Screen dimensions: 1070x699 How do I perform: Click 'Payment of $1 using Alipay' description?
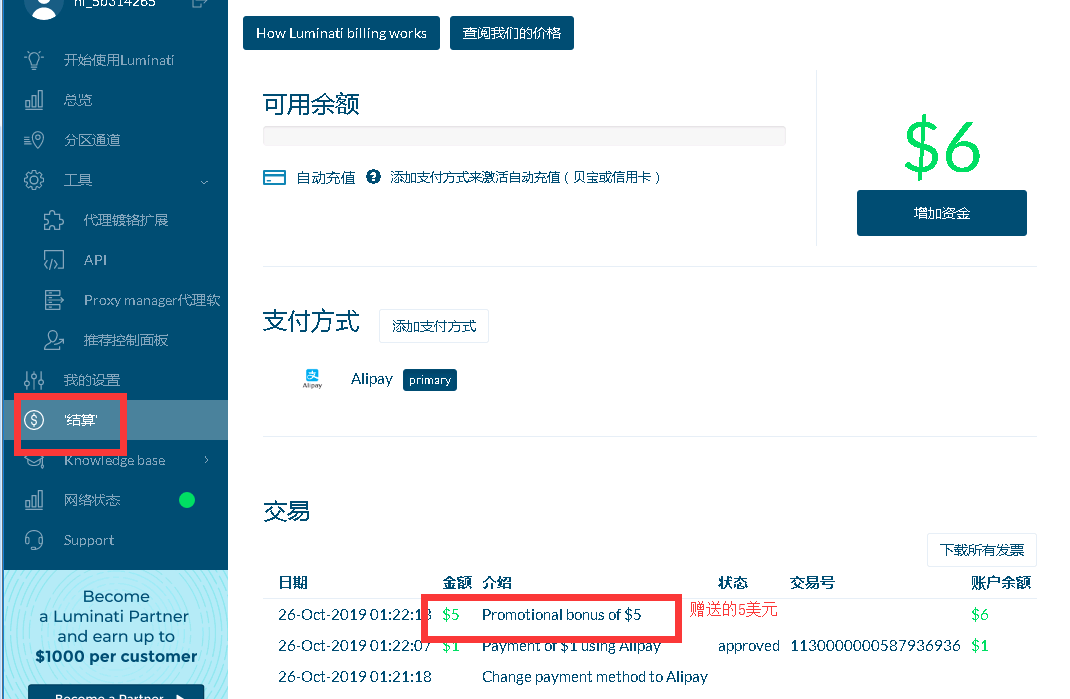point(571,646)
